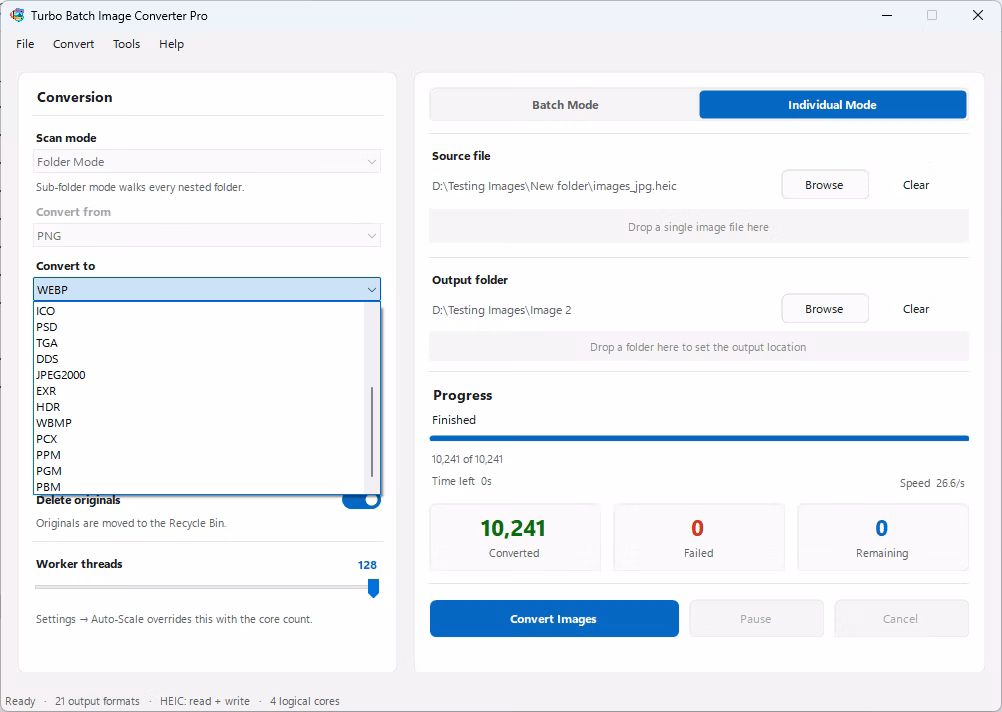Click the 0 Failed counter card

[x=698, y=537]
